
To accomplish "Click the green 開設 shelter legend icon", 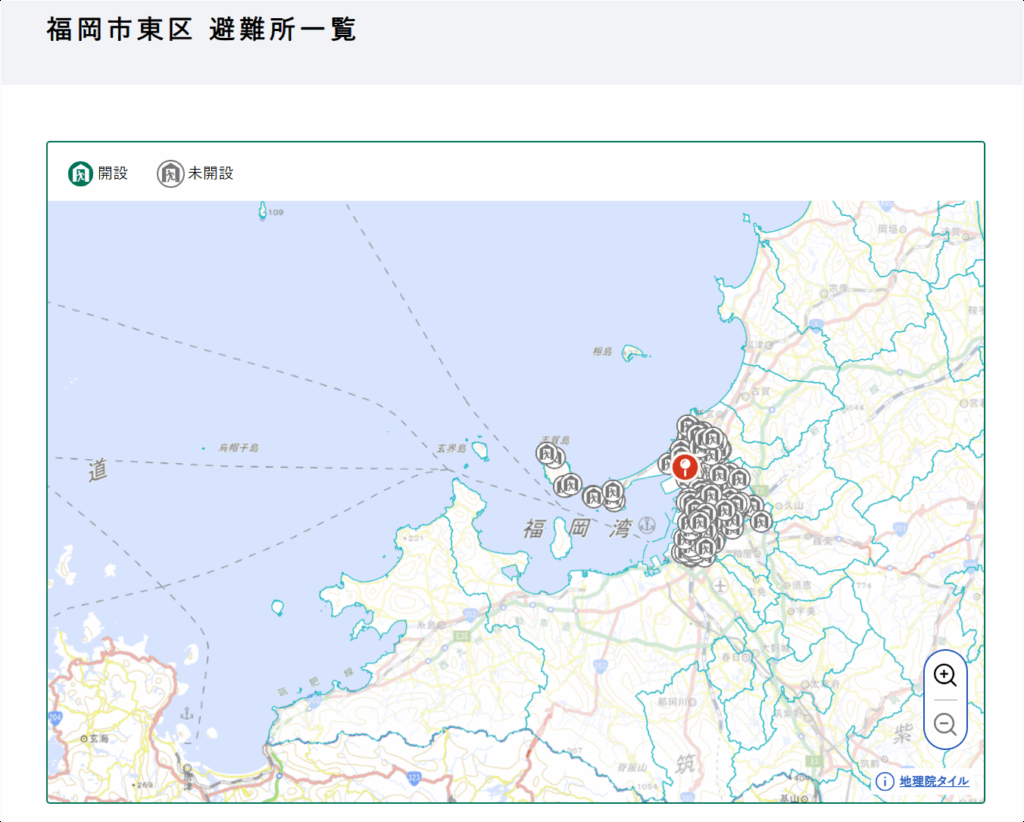I will click(80, 173).
